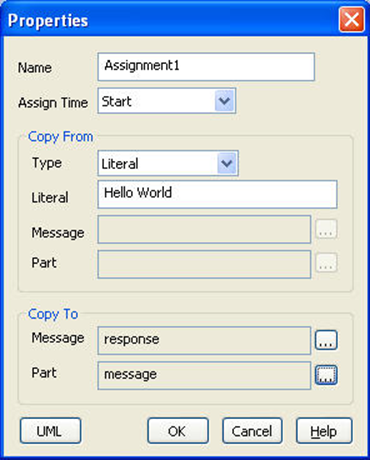Click the Literal field containing Hello World
The height and width of the screenshot is (460, 370).
pyautogui.click(x=217, y=194)
